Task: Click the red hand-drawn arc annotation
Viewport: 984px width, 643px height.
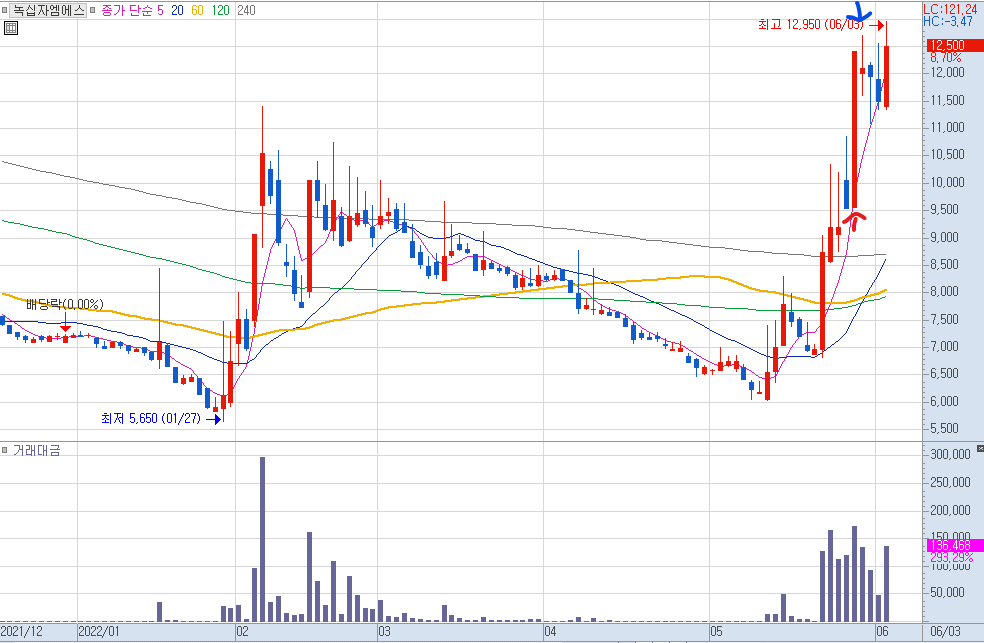Action: pyautogui.click(x=854, y=219)
